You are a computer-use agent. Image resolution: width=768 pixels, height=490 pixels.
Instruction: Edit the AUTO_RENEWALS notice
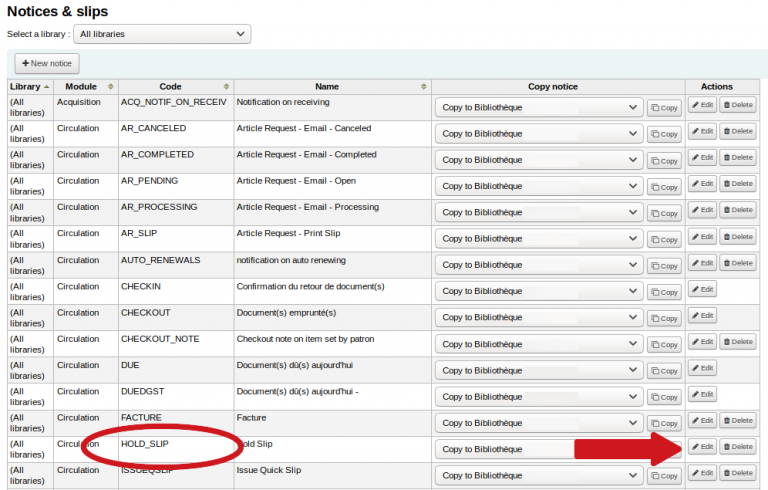tap(702, 263)
